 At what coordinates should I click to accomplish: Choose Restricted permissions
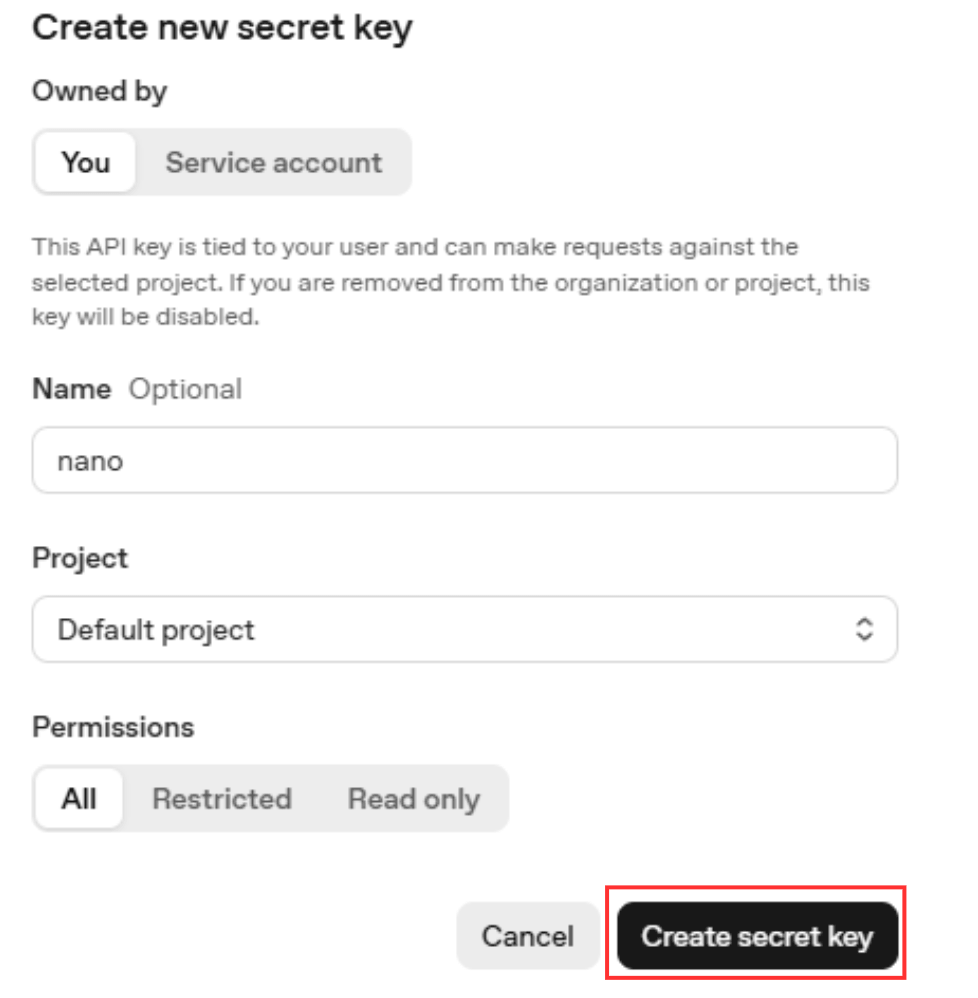tap(221, 799)
